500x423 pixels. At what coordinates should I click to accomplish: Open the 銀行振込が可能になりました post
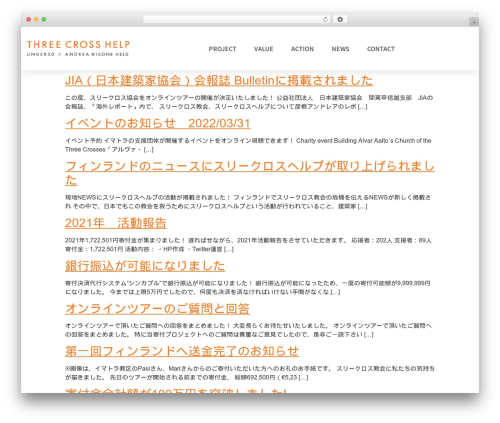click(145, 266)
